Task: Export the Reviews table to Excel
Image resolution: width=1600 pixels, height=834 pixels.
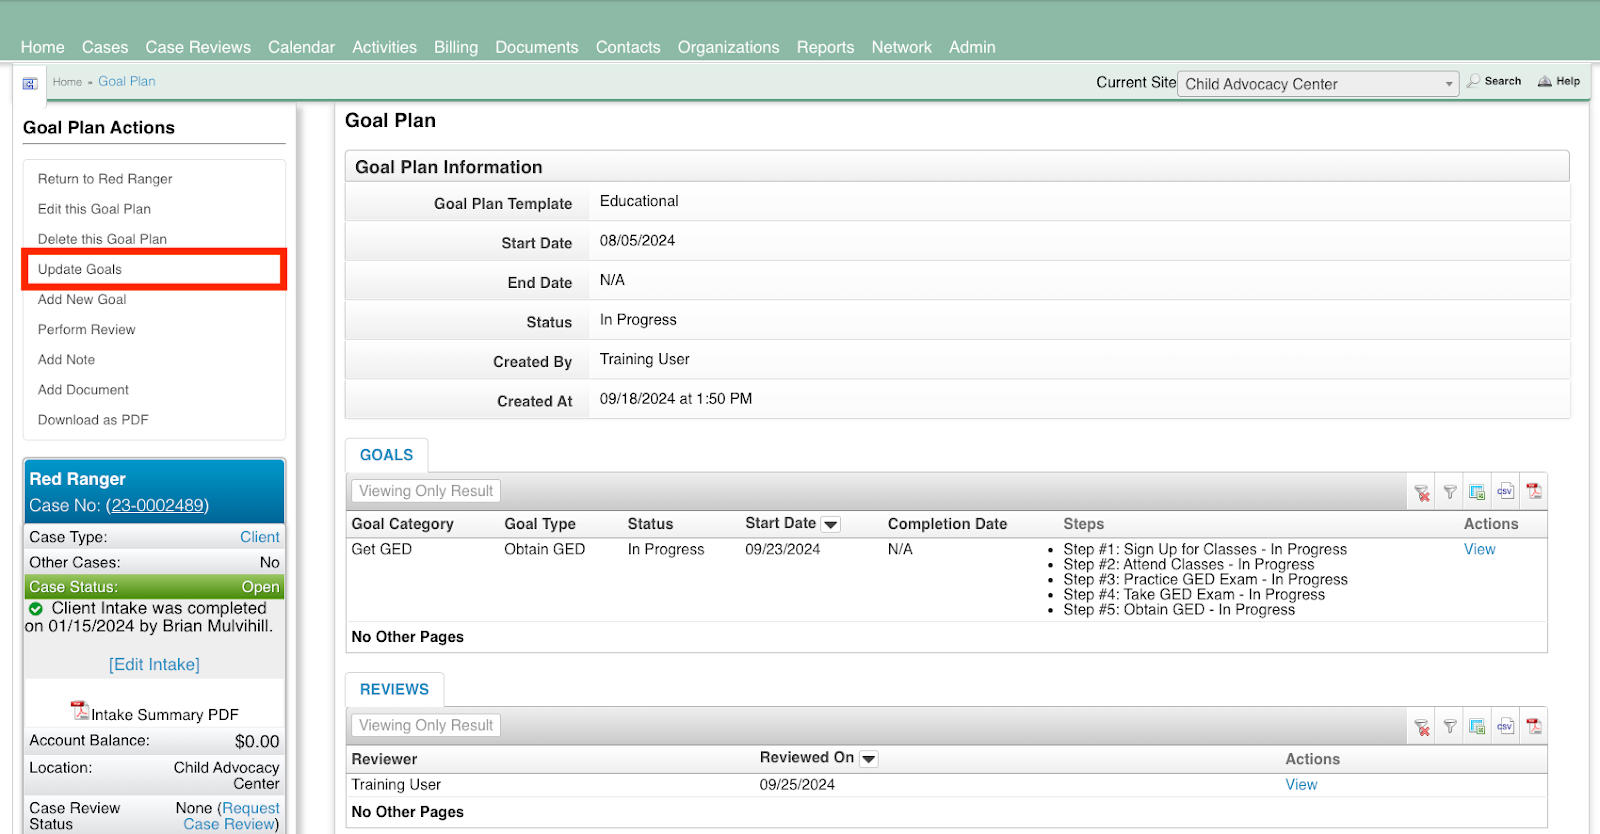Action: click(1477, 727)
